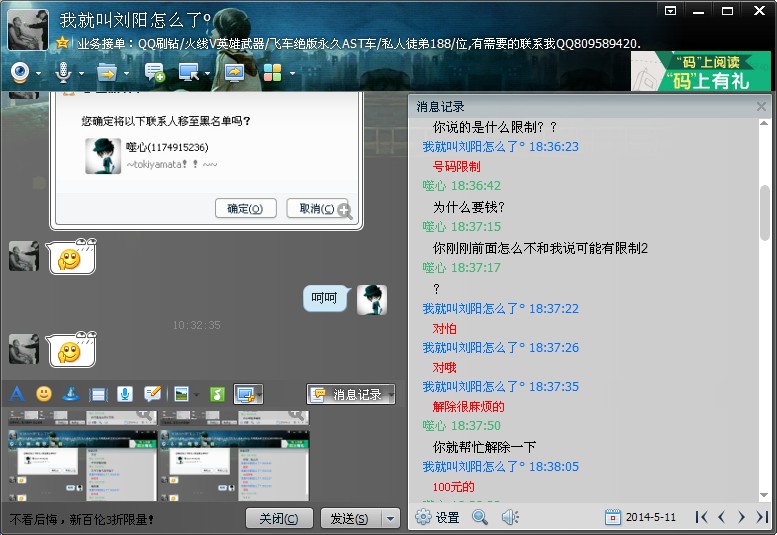Start a voice call with microphone icon
This screenshot has width=777, height=535.
(x=63, y=72)
